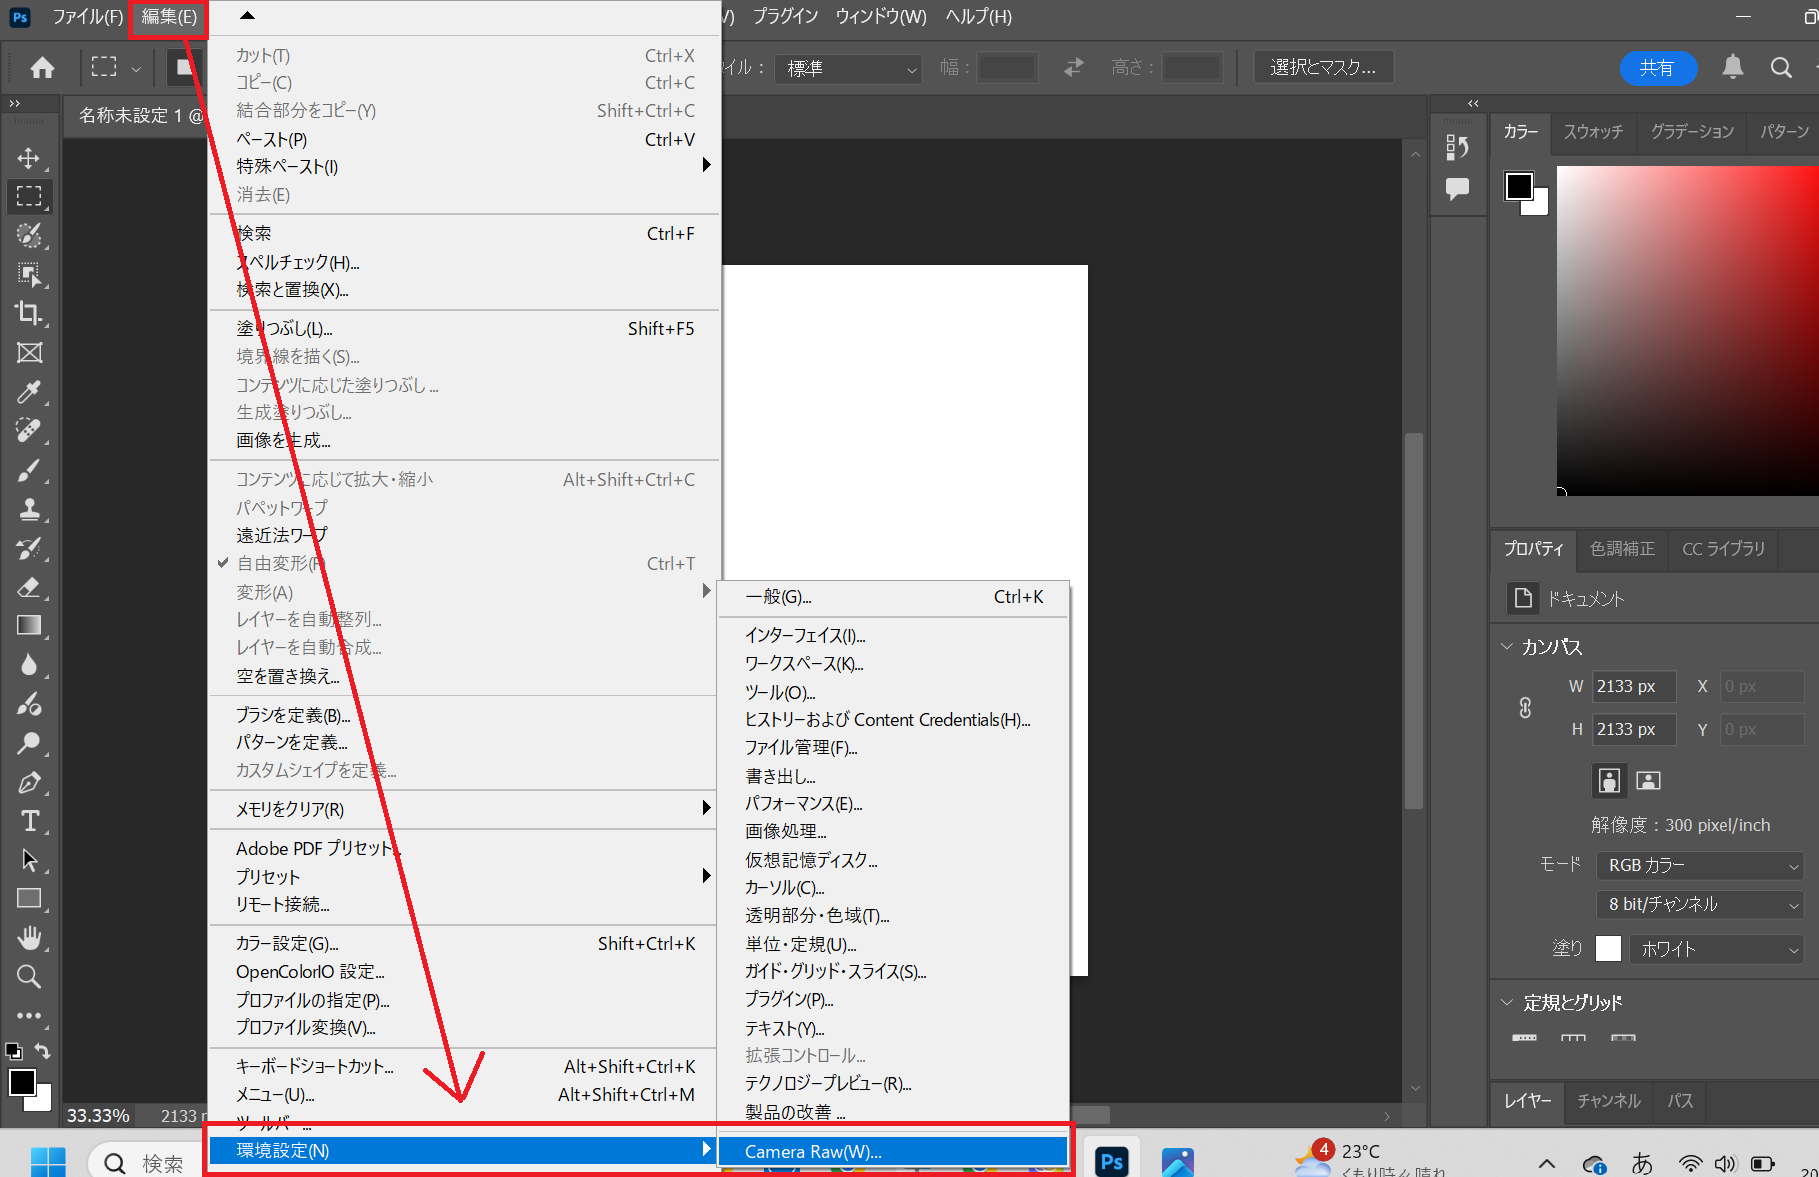The height and width of the screenshot is (1177, 1819).
Task: Click the 塗り white fill swatch
Action: pyautogui.click(x=1608, y=949)
